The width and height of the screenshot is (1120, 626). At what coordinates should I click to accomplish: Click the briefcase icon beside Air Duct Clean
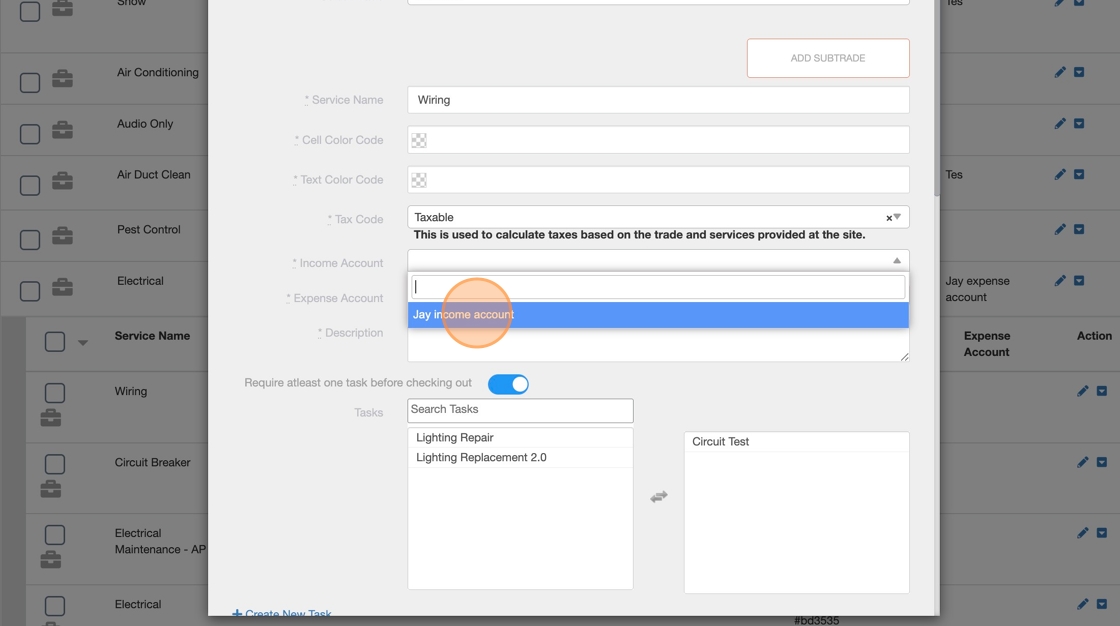(x=62, y=181)
